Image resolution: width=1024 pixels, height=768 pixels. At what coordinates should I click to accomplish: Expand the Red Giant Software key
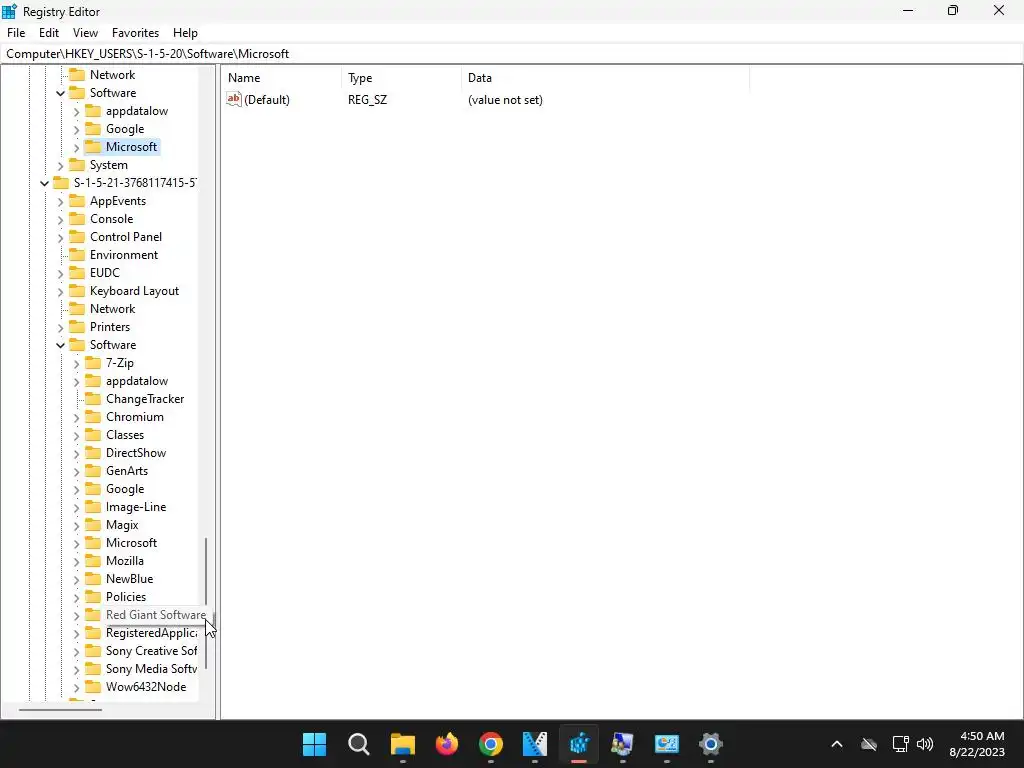tap(76, 615)
